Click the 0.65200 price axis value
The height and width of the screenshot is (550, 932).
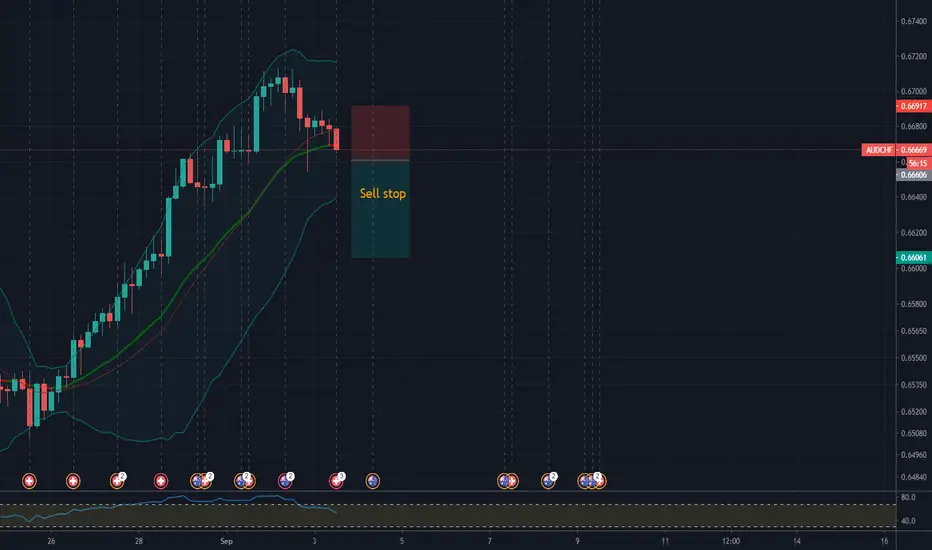pyautogui.click(x=914, y=411)
